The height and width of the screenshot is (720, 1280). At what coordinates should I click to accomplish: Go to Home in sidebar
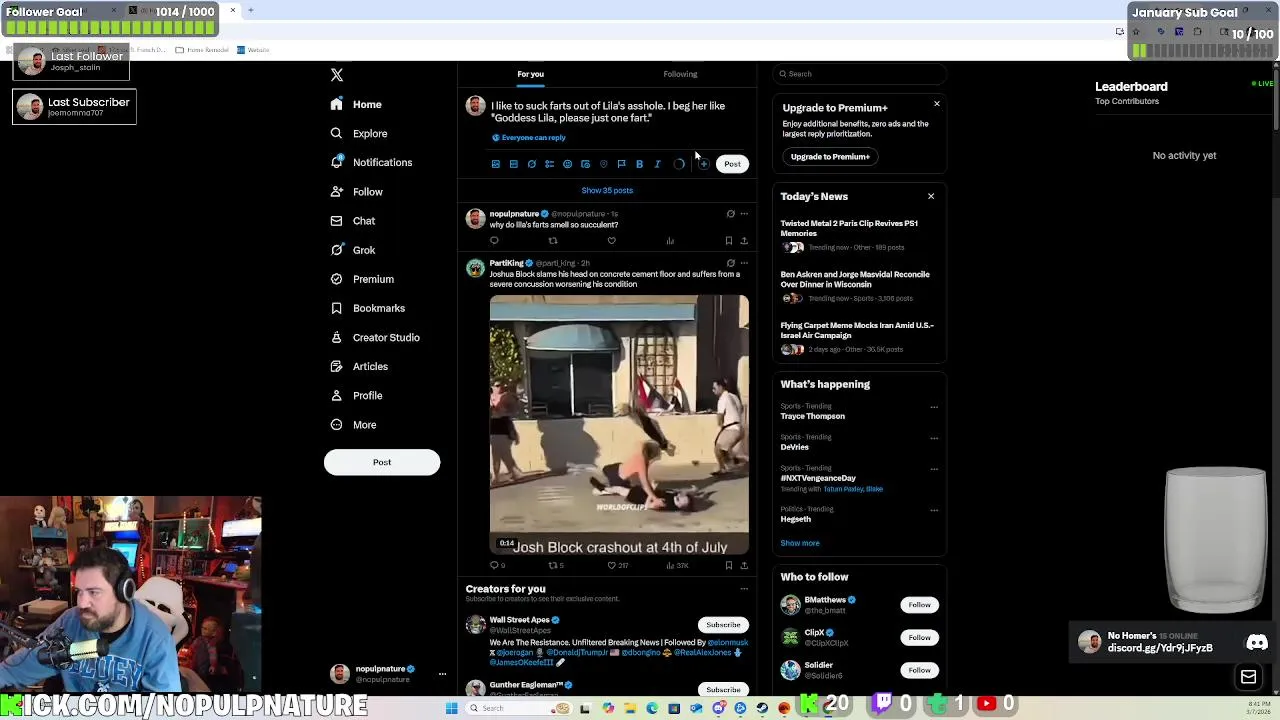356,104
